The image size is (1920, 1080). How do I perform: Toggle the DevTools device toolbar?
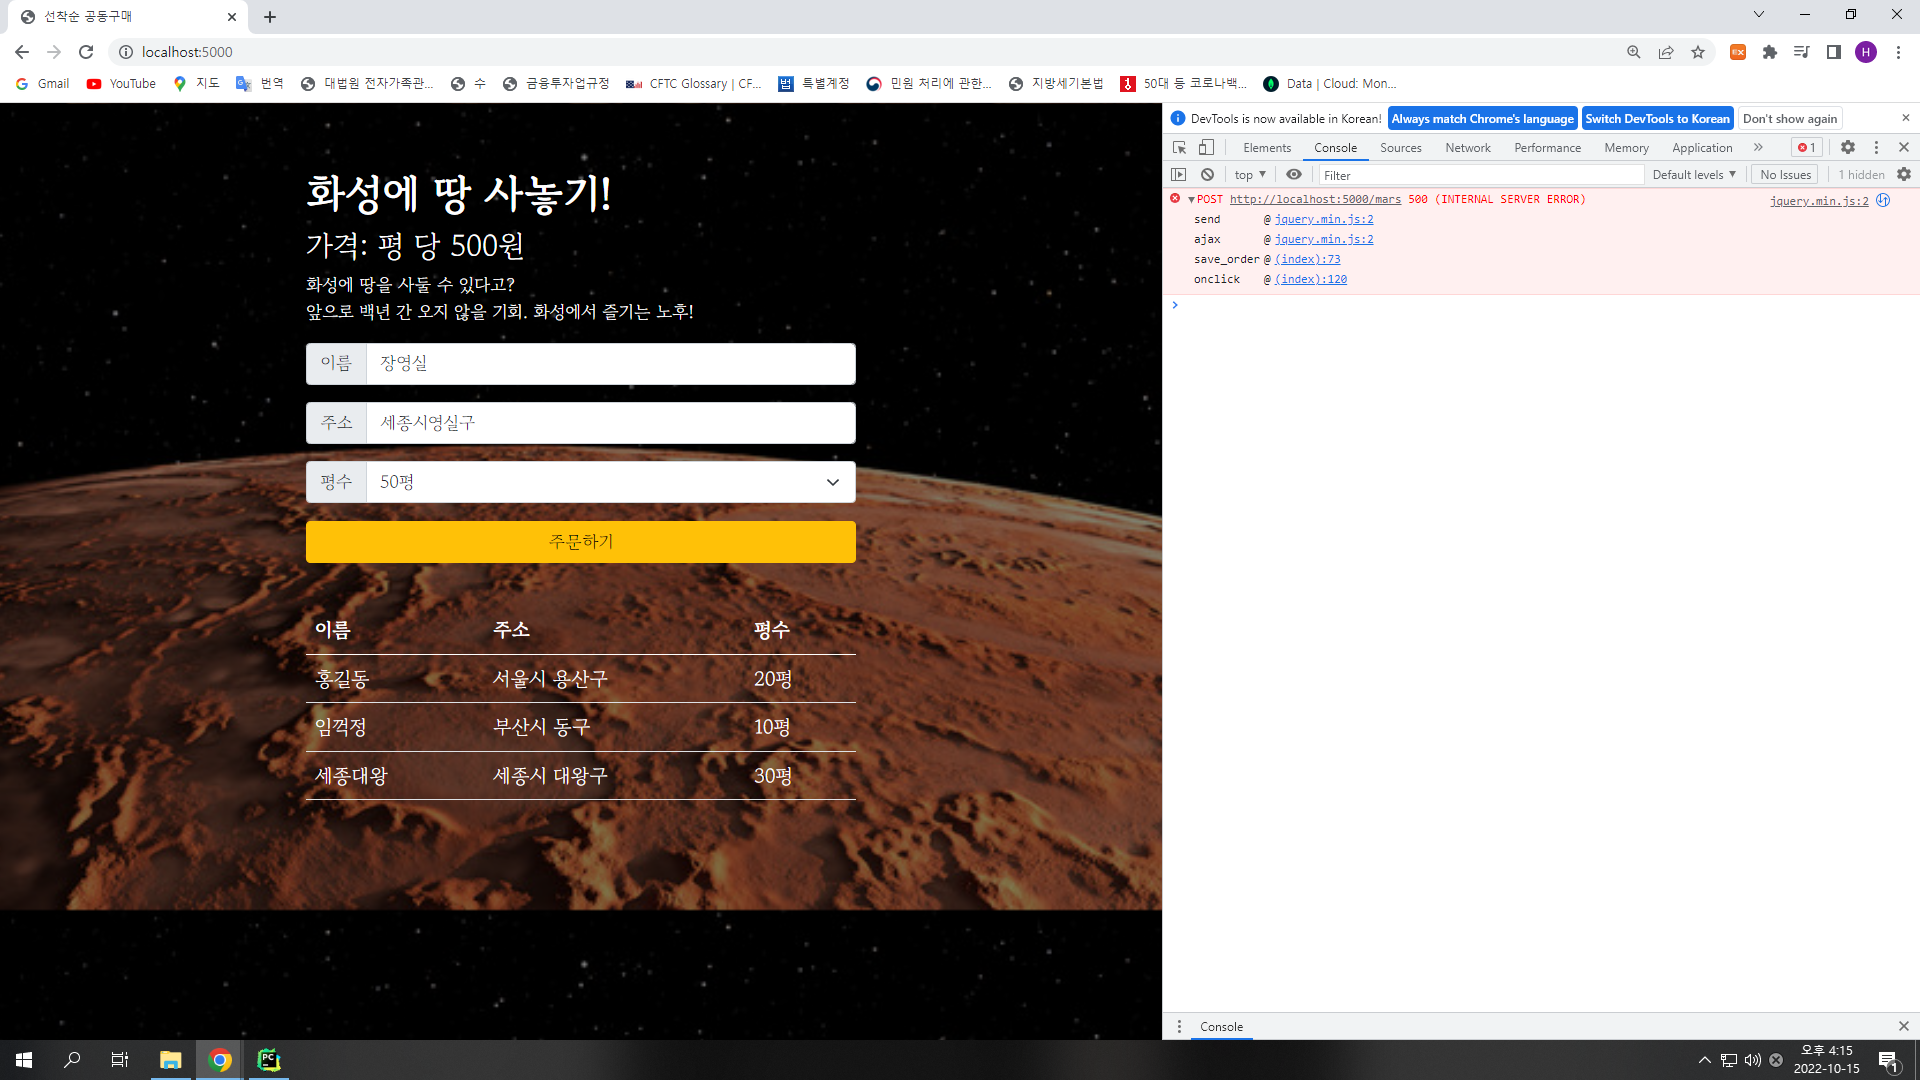(1207, 147)
